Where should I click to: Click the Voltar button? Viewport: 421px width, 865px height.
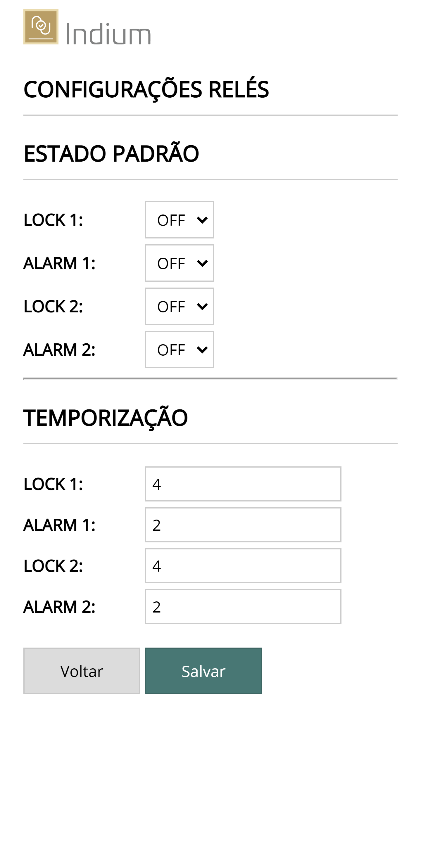click(82, 671)
